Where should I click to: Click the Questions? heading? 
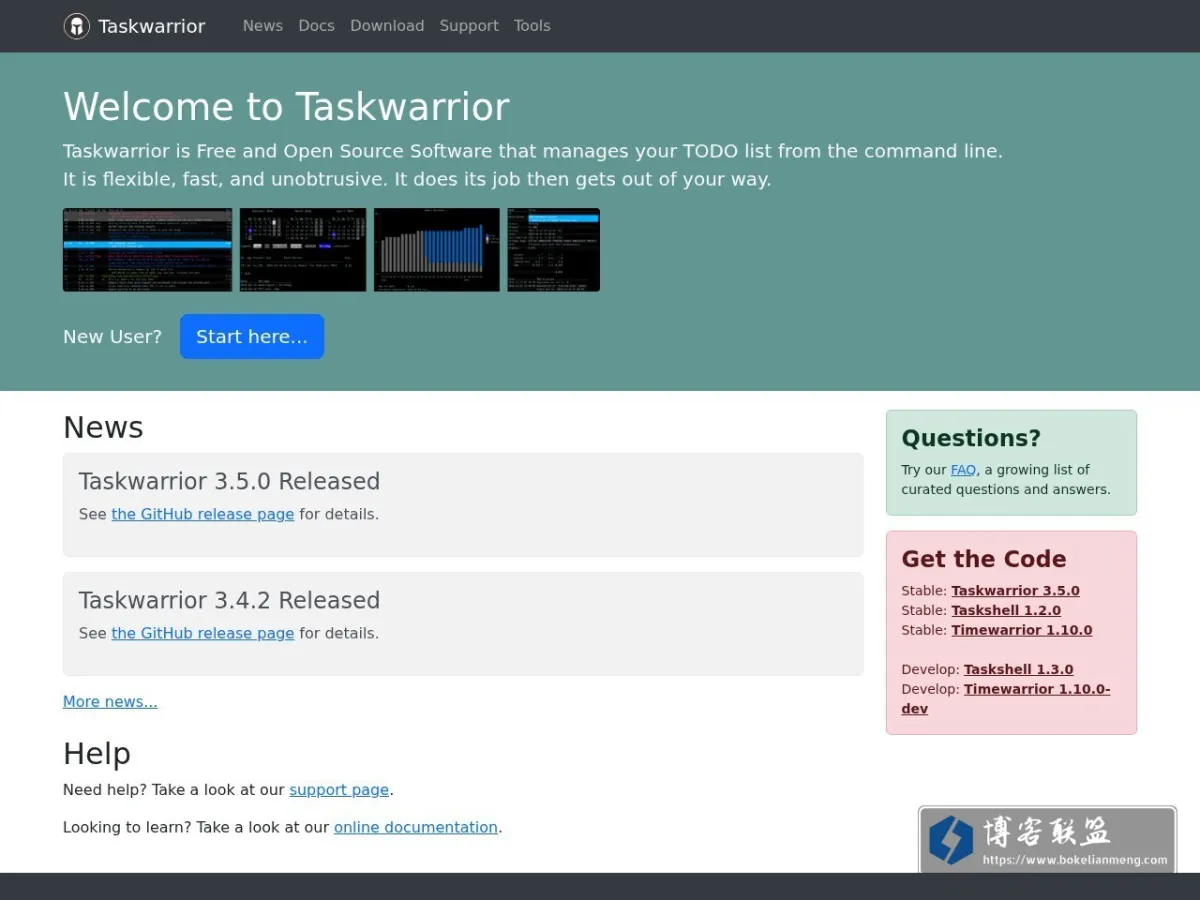pyautogui.click(x=971, y=438)
